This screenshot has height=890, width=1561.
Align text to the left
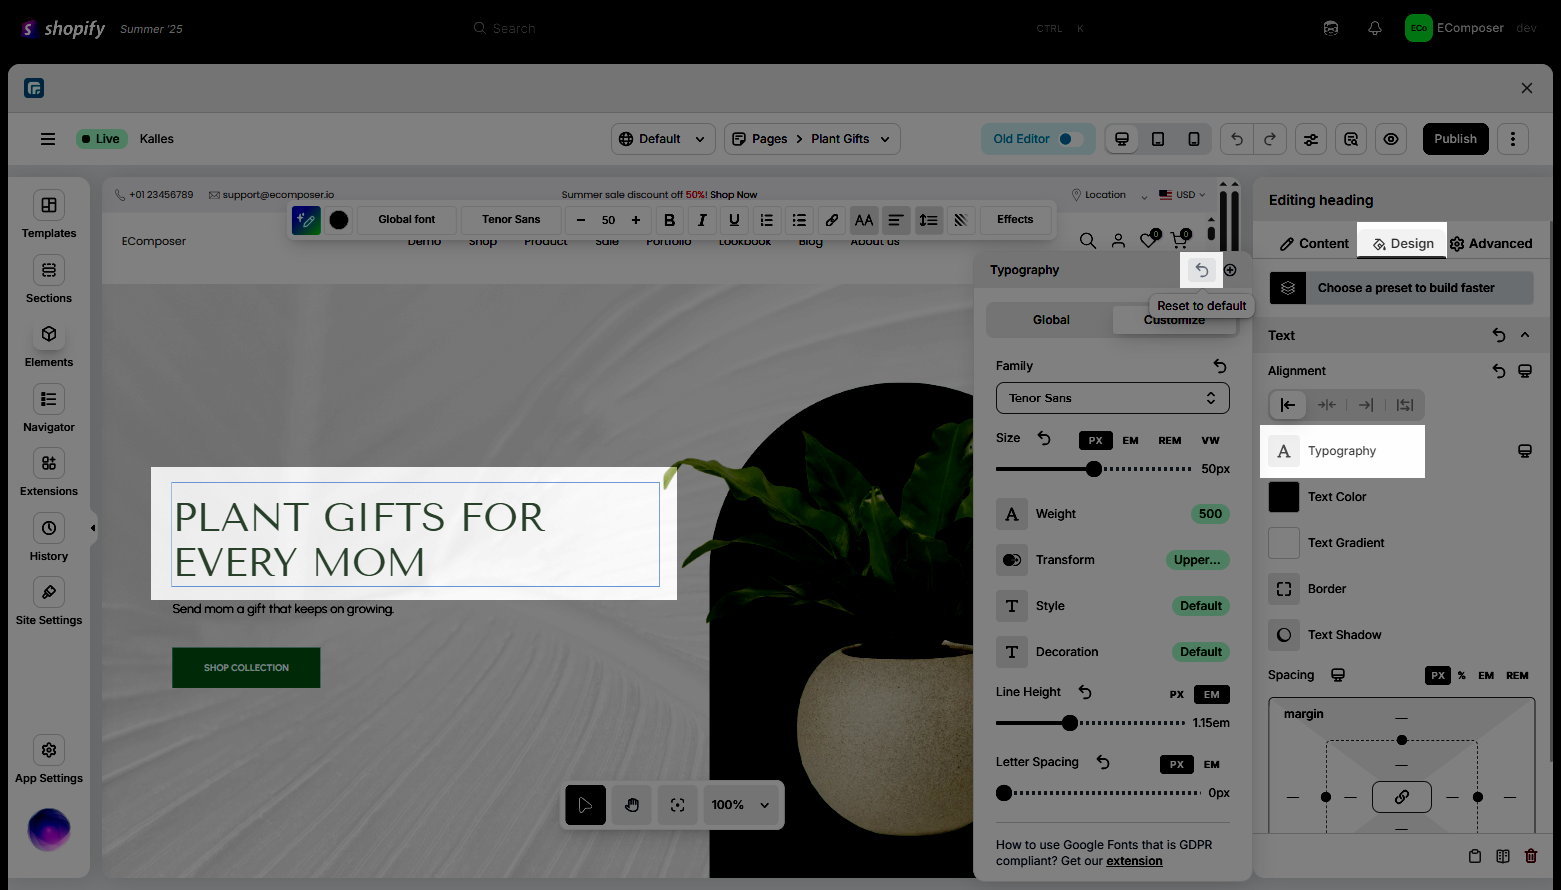1288,405
